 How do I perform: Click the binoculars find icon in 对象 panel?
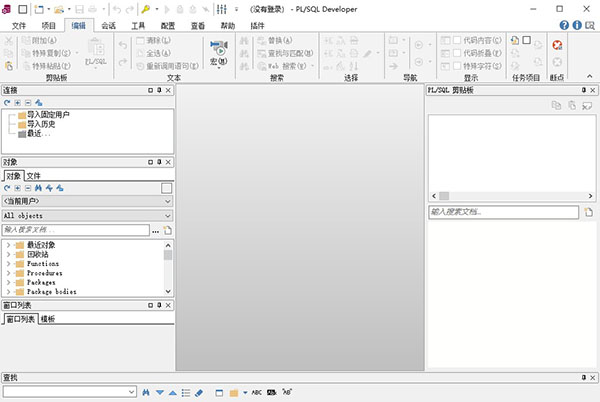coord(37,187)
